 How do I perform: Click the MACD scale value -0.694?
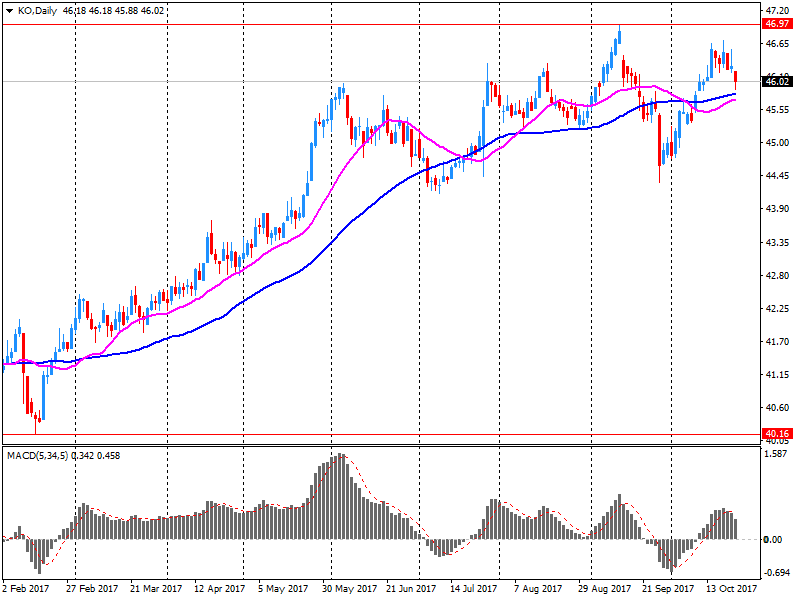(777, 573)
